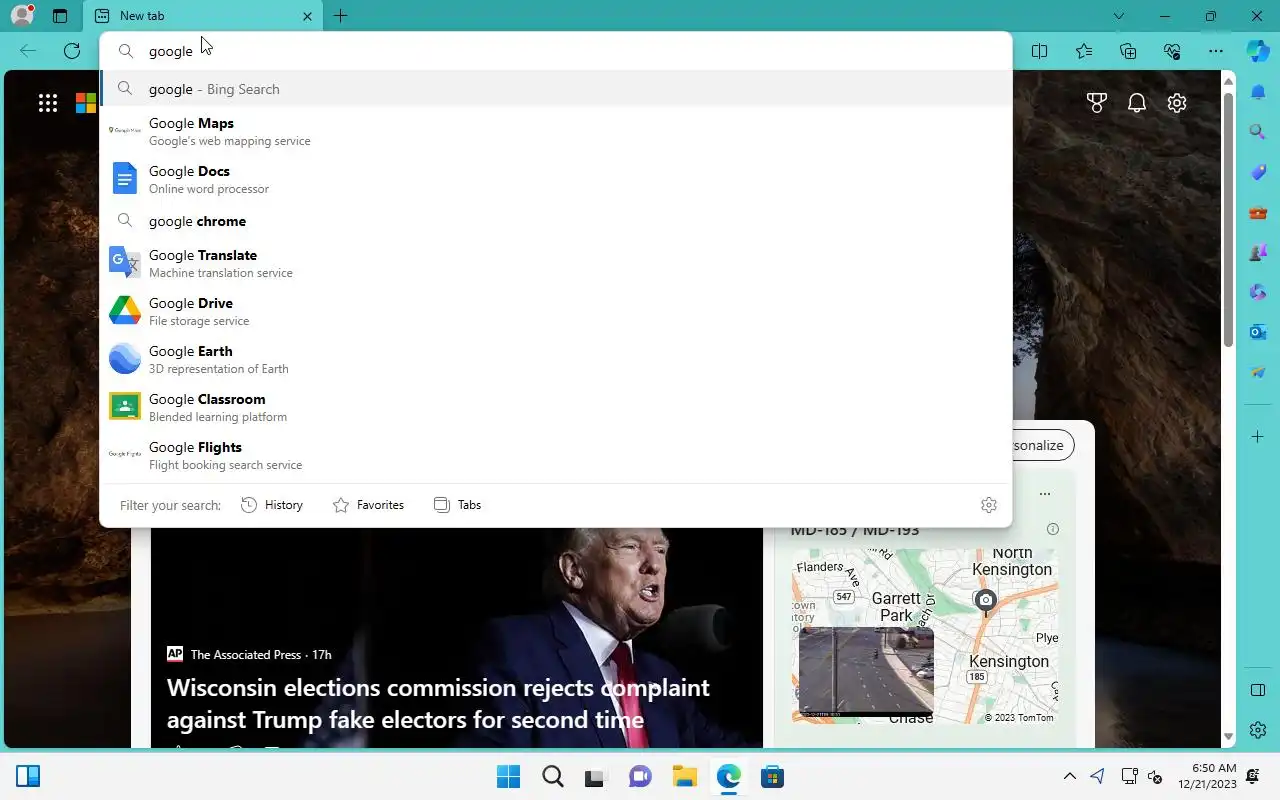The image size is (1280, 800).
Task: Open the tab actions menu icon
Action: coord(60,16)
